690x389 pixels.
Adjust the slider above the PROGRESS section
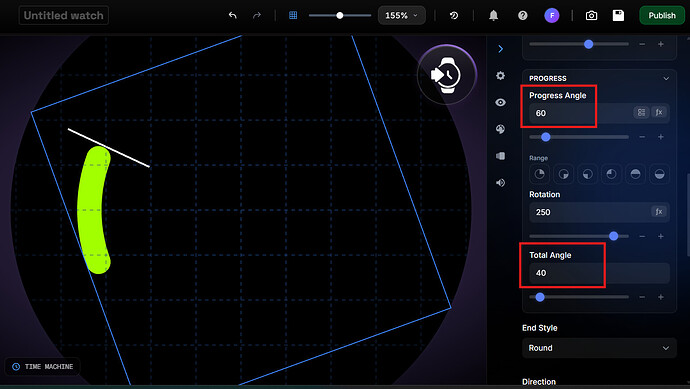(588, 44)
